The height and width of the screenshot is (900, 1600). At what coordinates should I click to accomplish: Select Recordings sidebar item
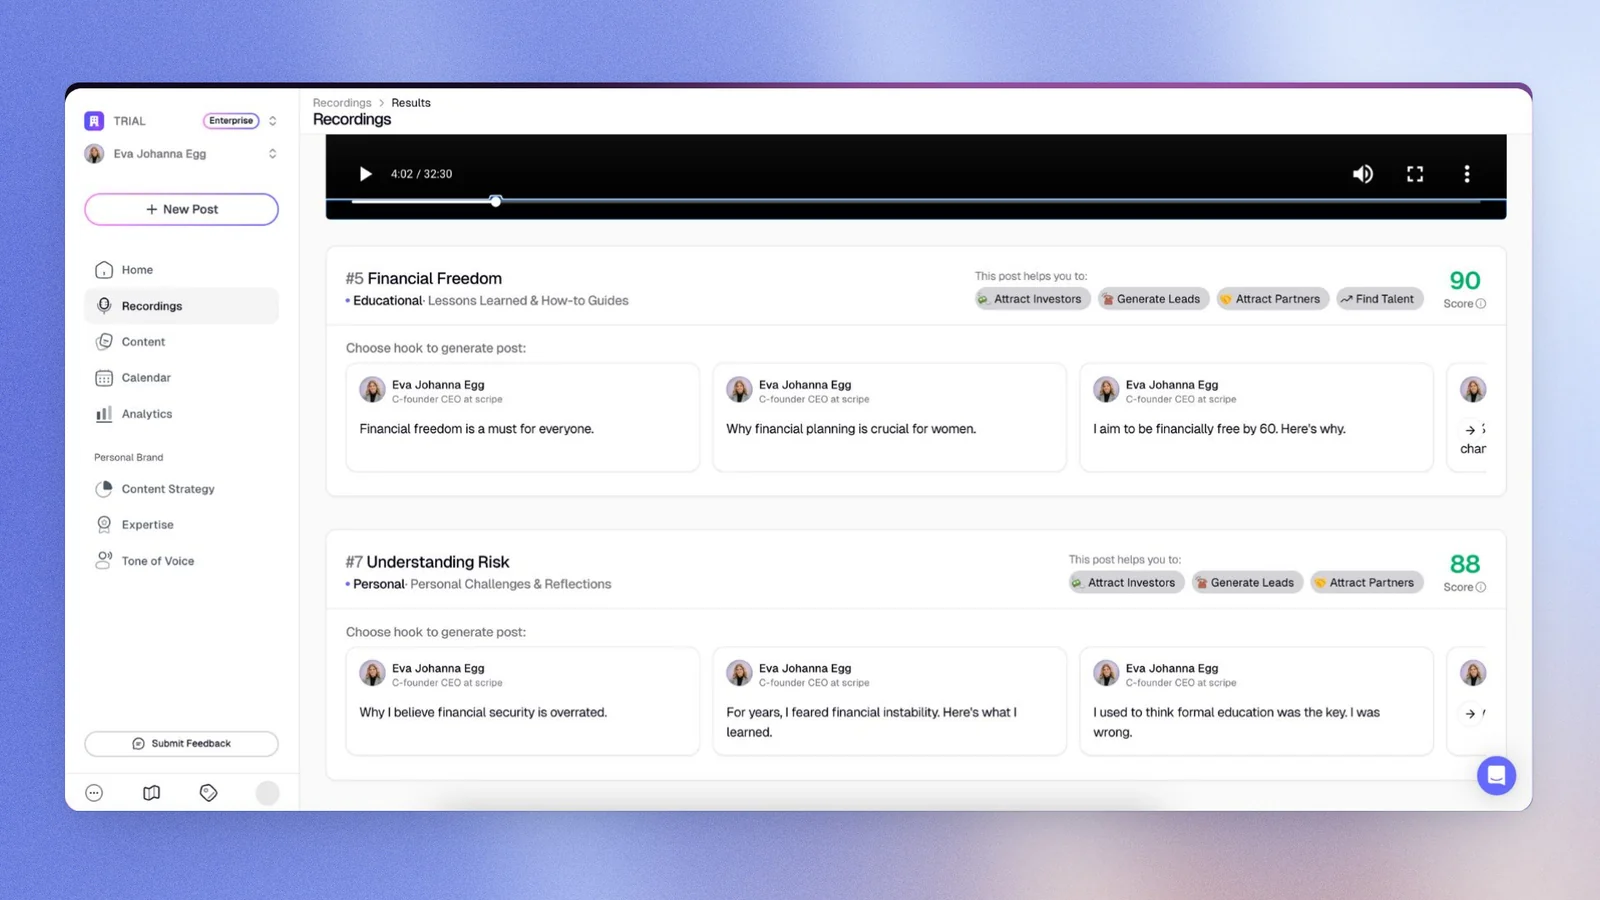coord(181,306)
